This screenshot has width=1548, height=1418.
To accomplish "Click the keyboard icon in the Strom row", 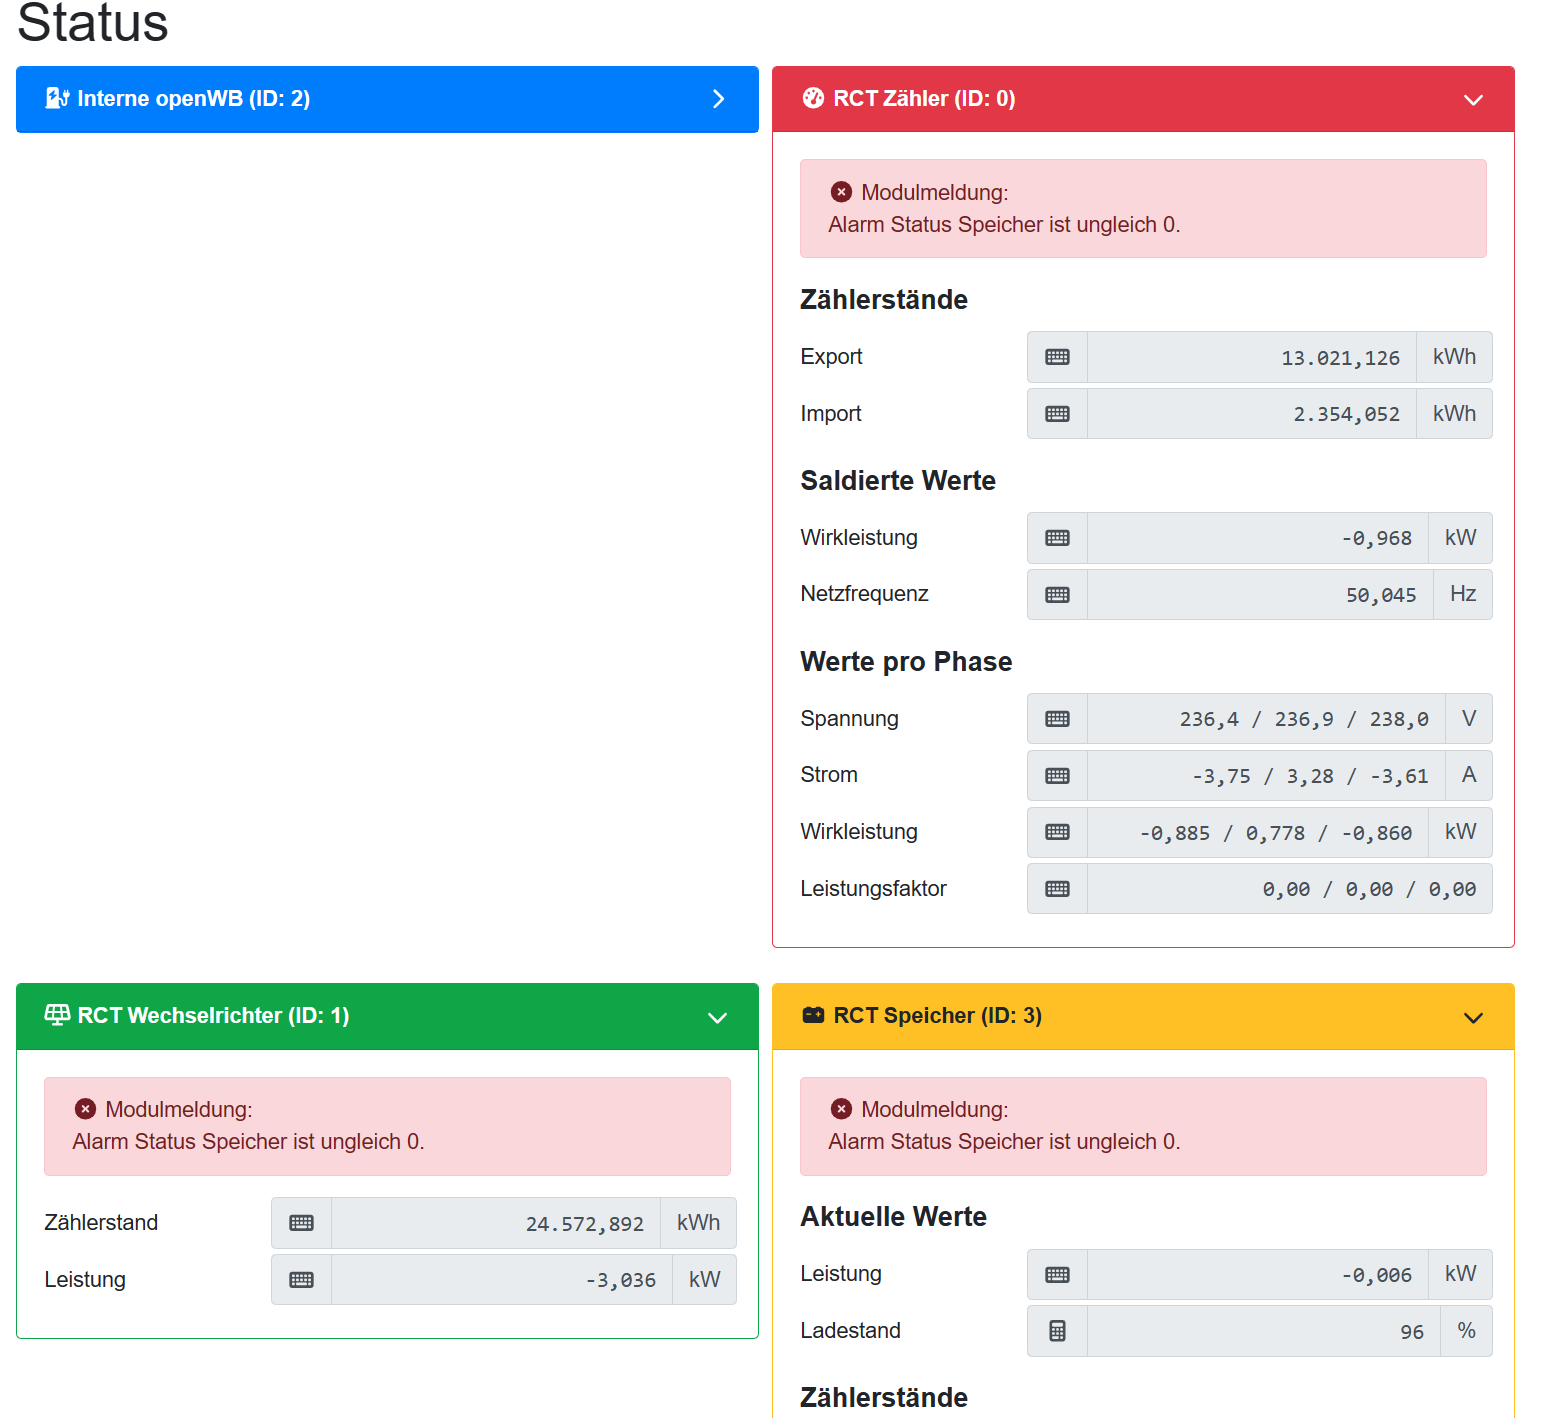I will [x=1057, y=776].
